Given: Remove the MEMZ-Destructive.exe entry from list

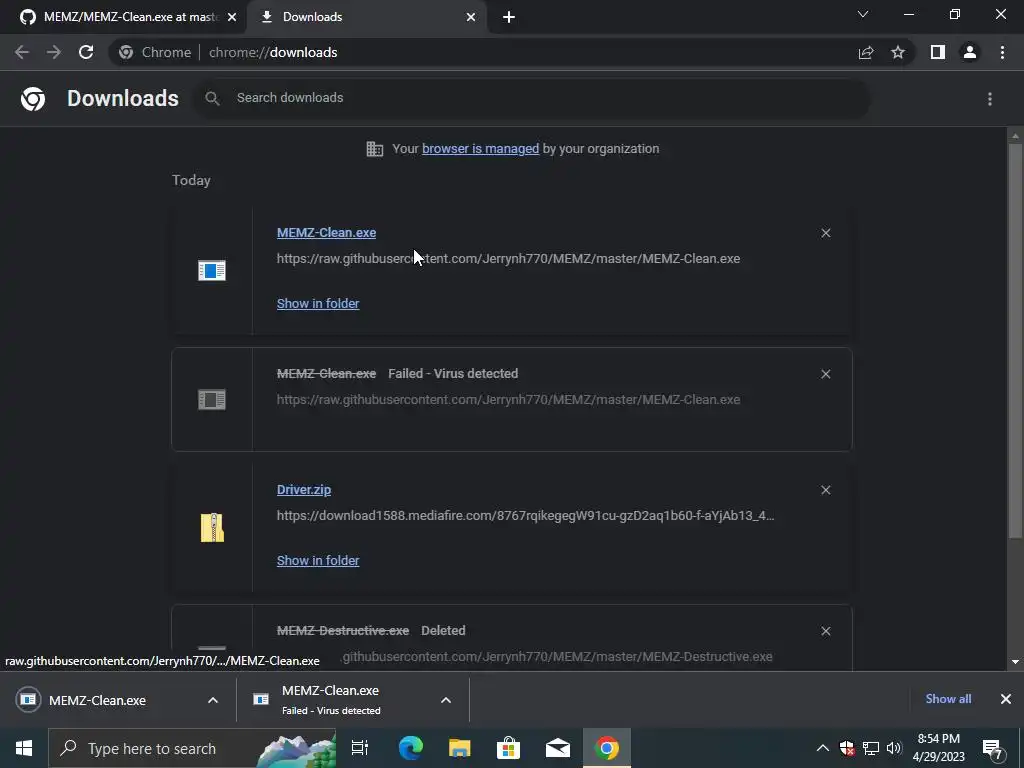Looking at the screenshot, I should pos(825,631).
